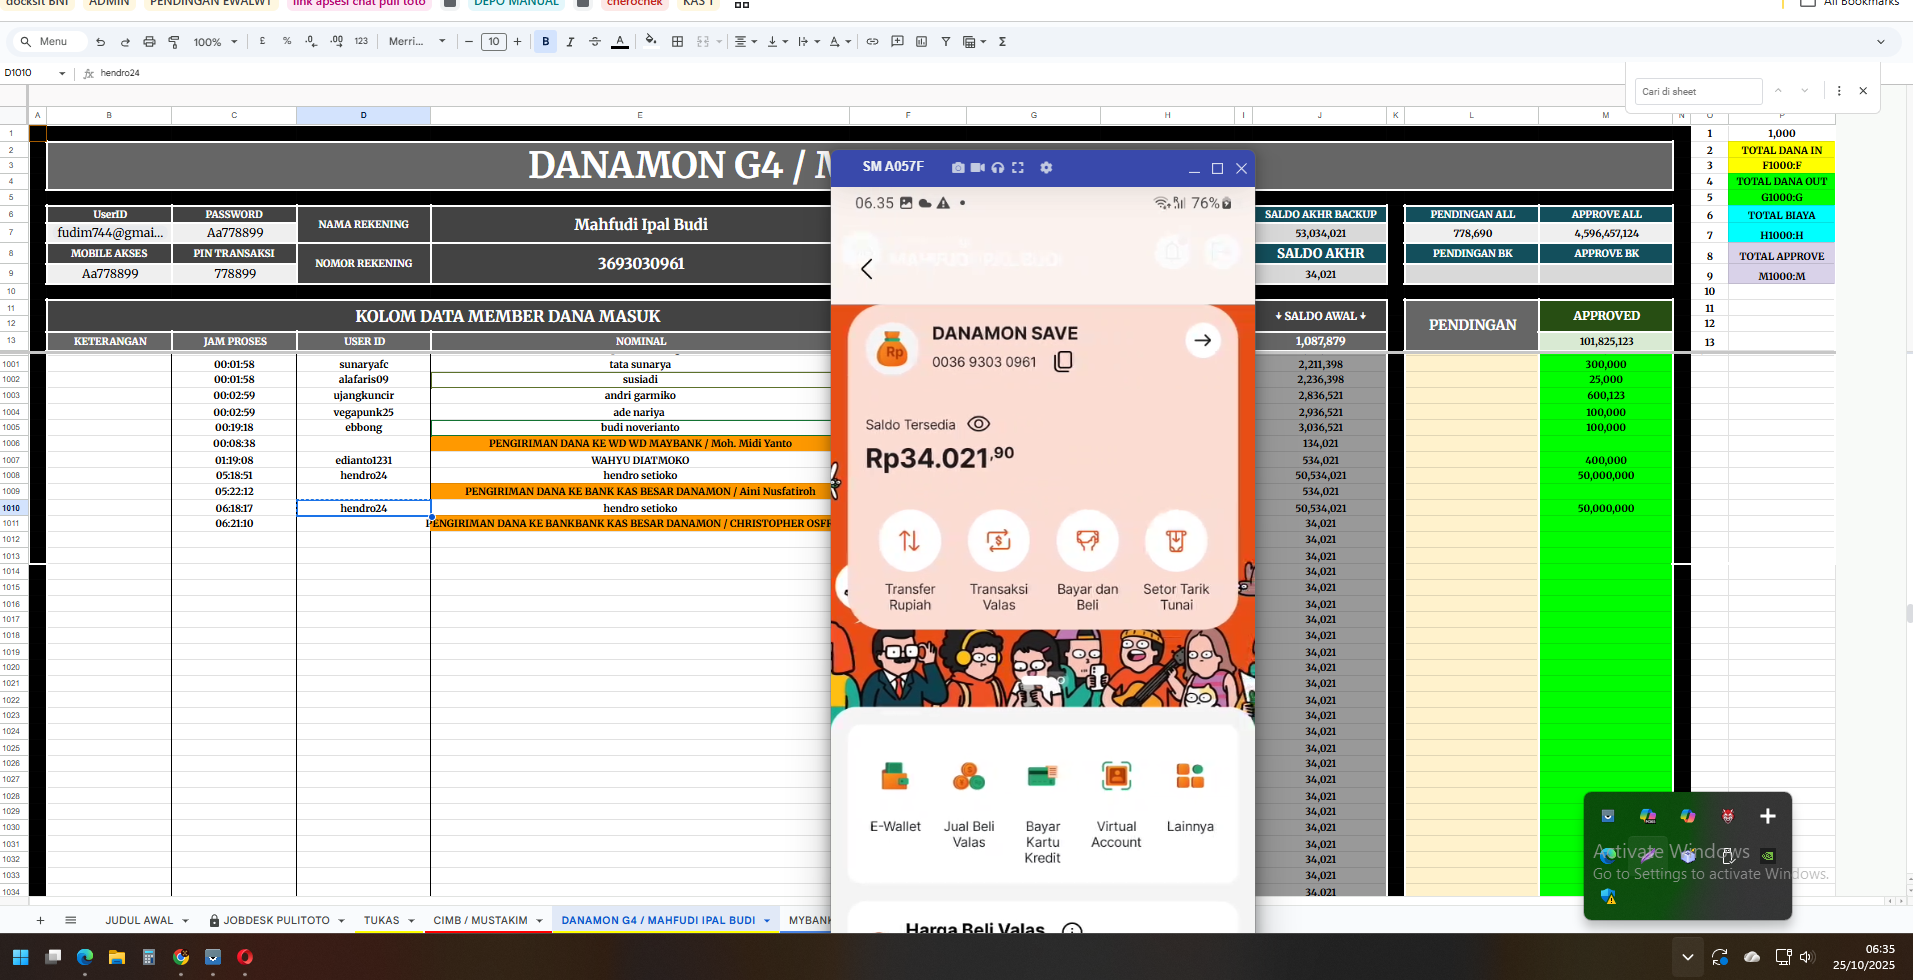Image resolution: width=1913 pixels, height=980 pixels.
Task: Format as currency with the £ icon
Action: [262, 41]
